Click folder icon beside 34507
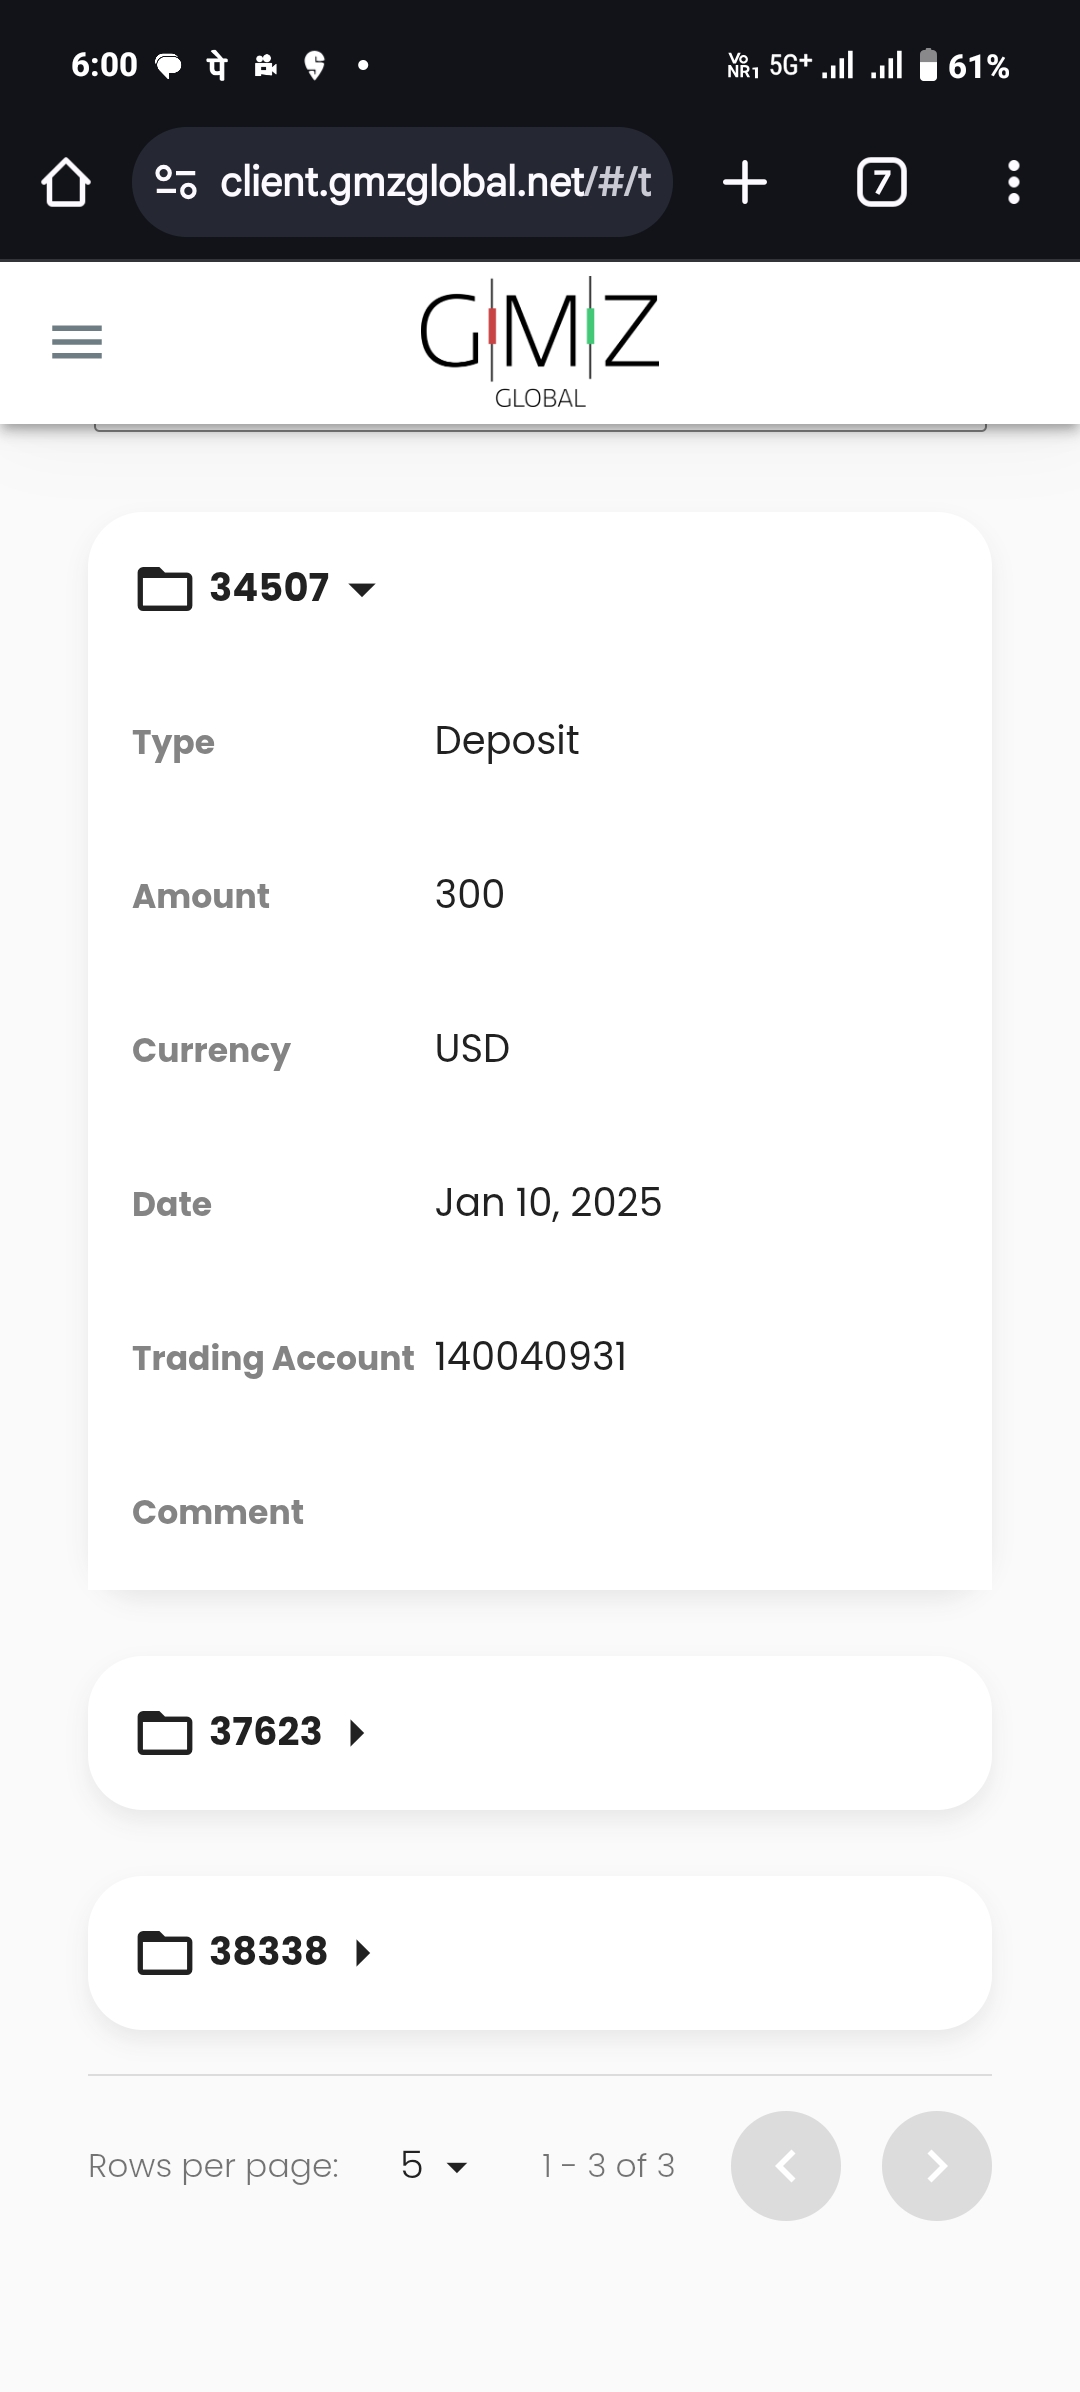This screenshot has width=1080, height=2392. [164, 588]
